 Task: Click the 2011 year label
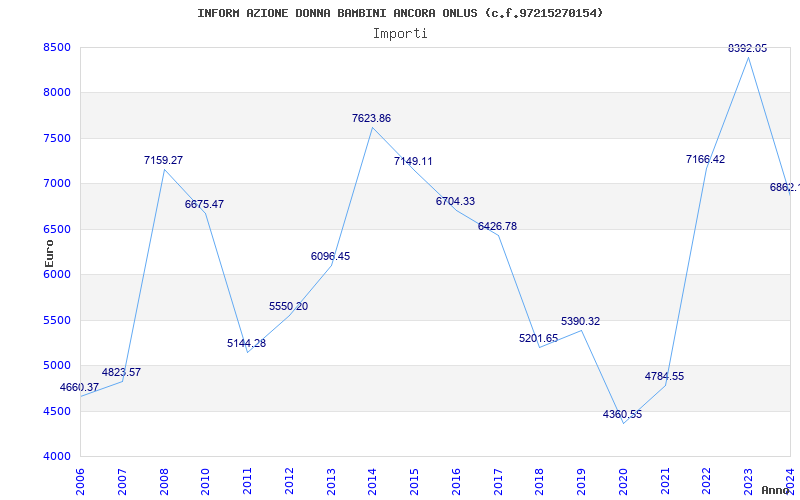point(247,482)
